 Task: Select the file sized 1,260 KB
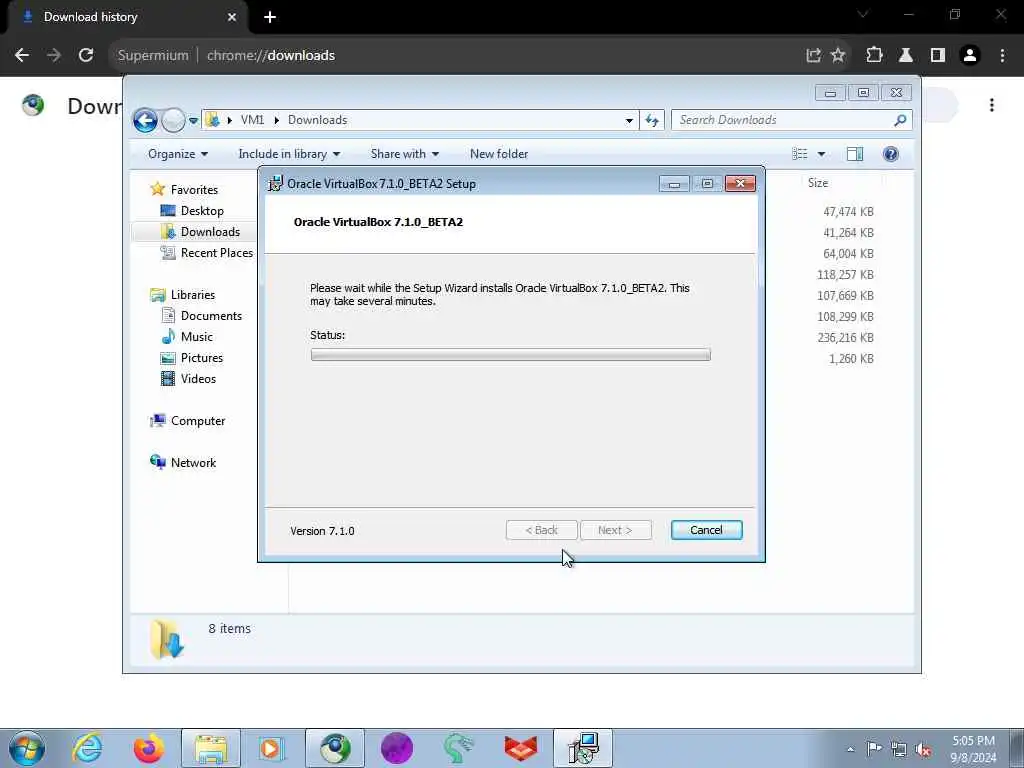pyautogui.click(x=851, y=359)
